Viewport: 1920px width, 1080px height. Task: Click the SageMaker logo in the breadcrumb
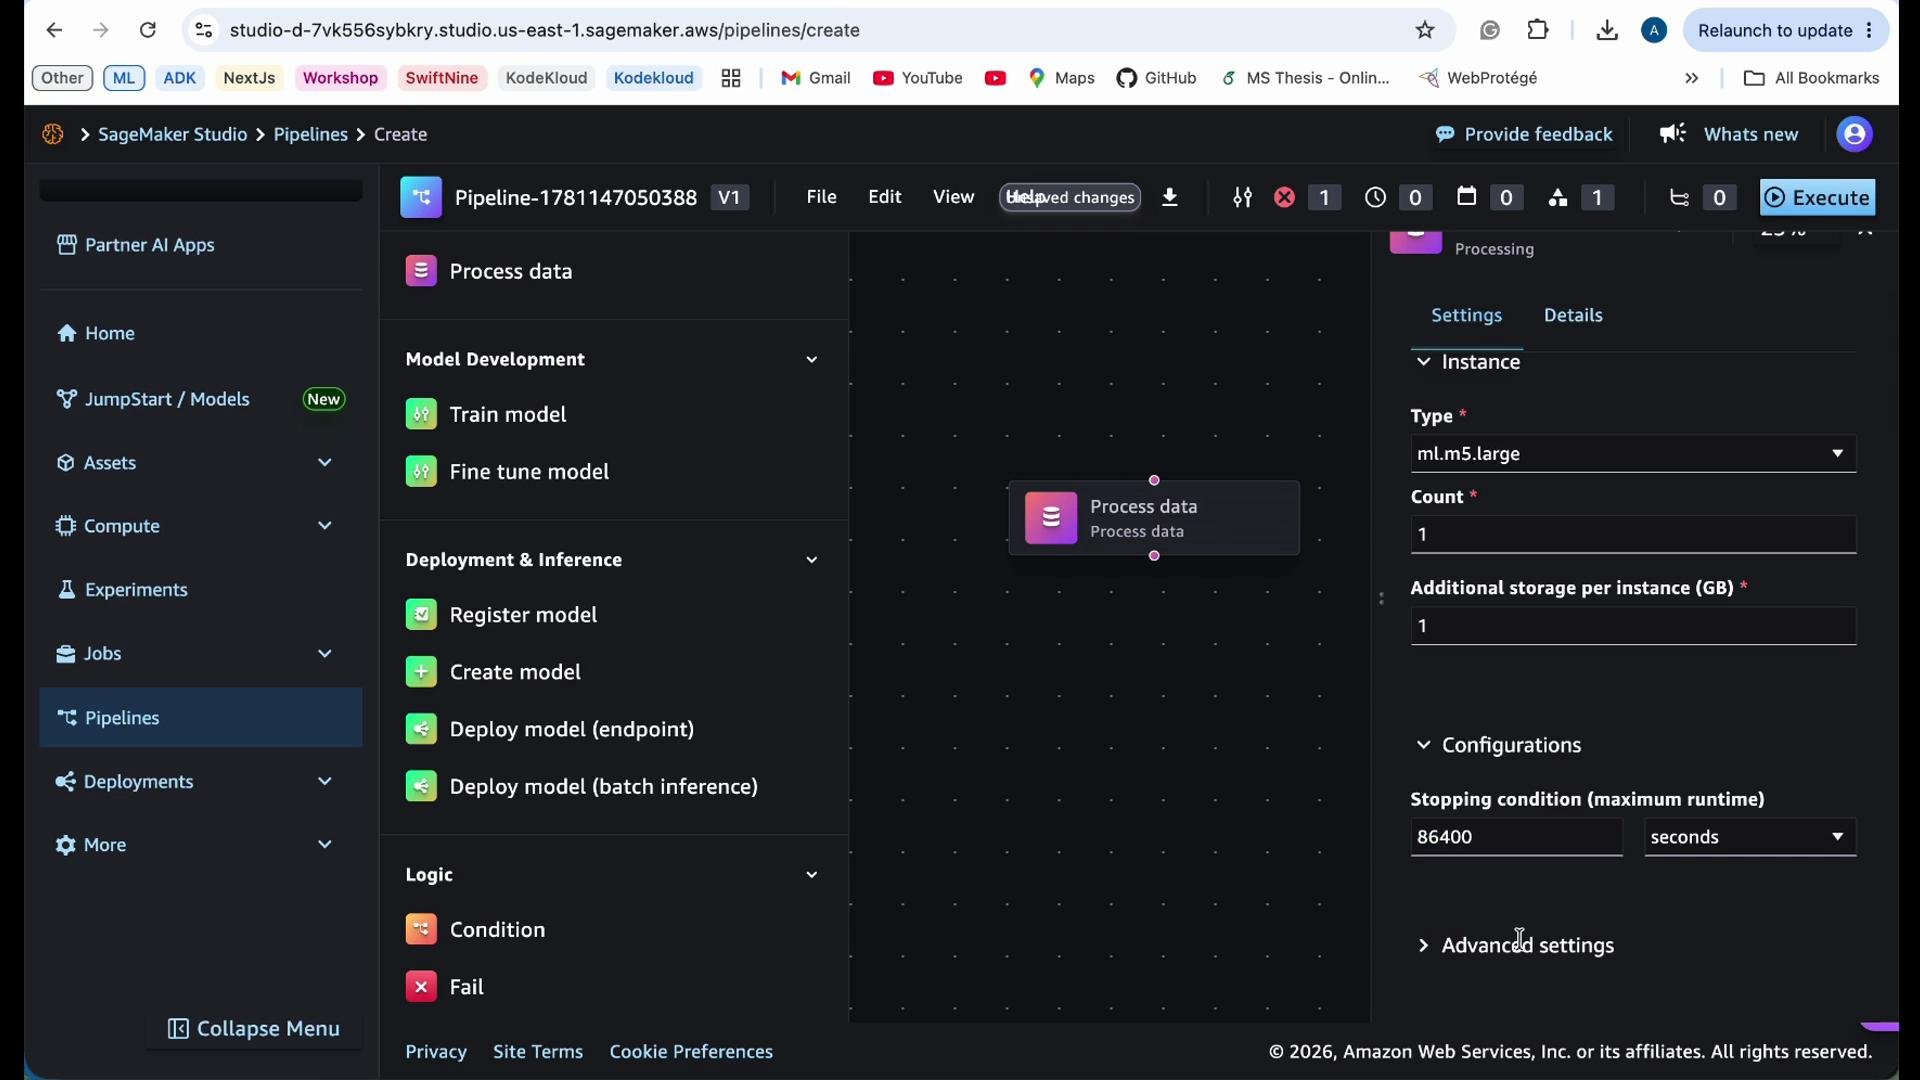(53, 134)
